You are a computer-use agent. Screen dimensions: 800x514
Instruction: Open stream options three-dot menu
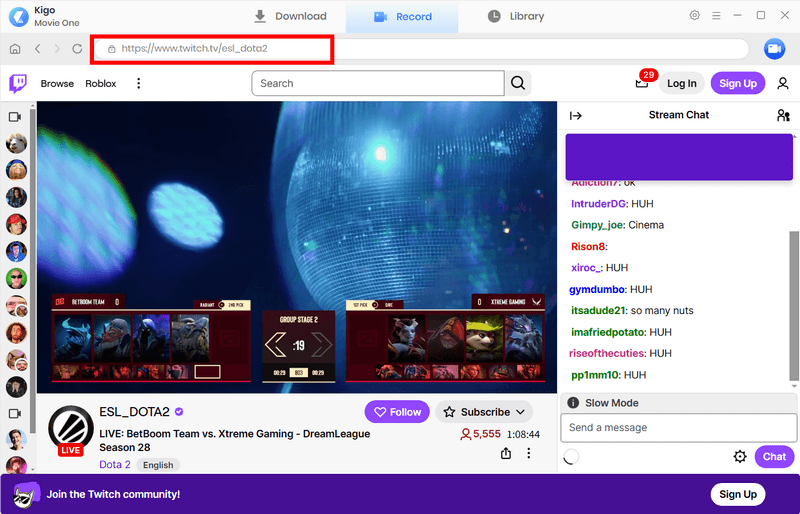529,454
